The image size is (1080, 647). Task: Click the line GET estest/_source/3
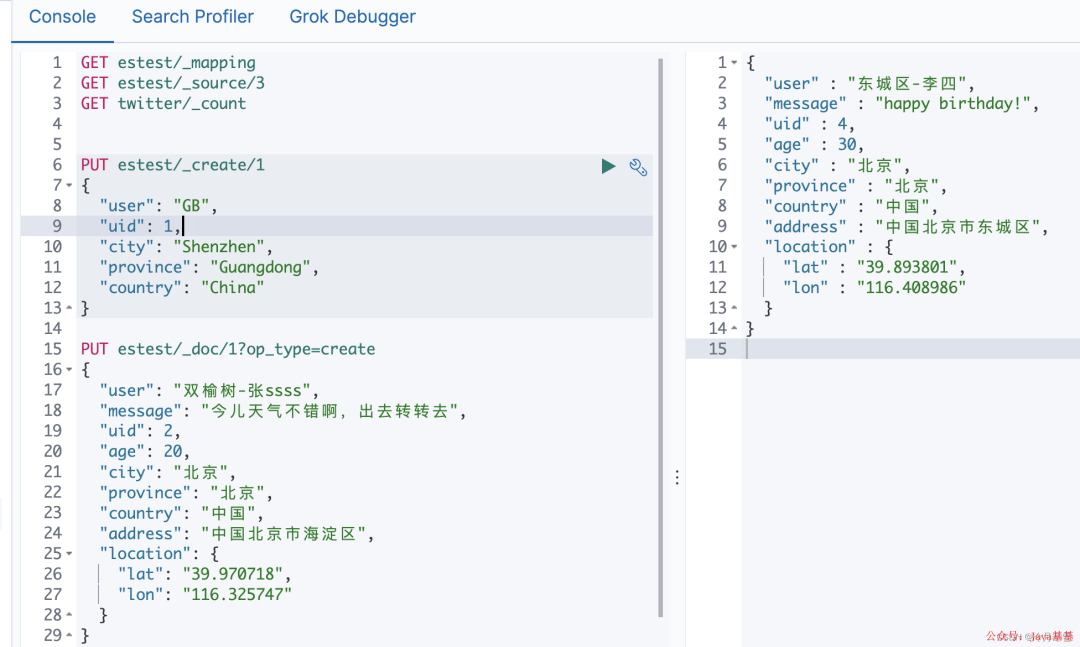(172, 83)
